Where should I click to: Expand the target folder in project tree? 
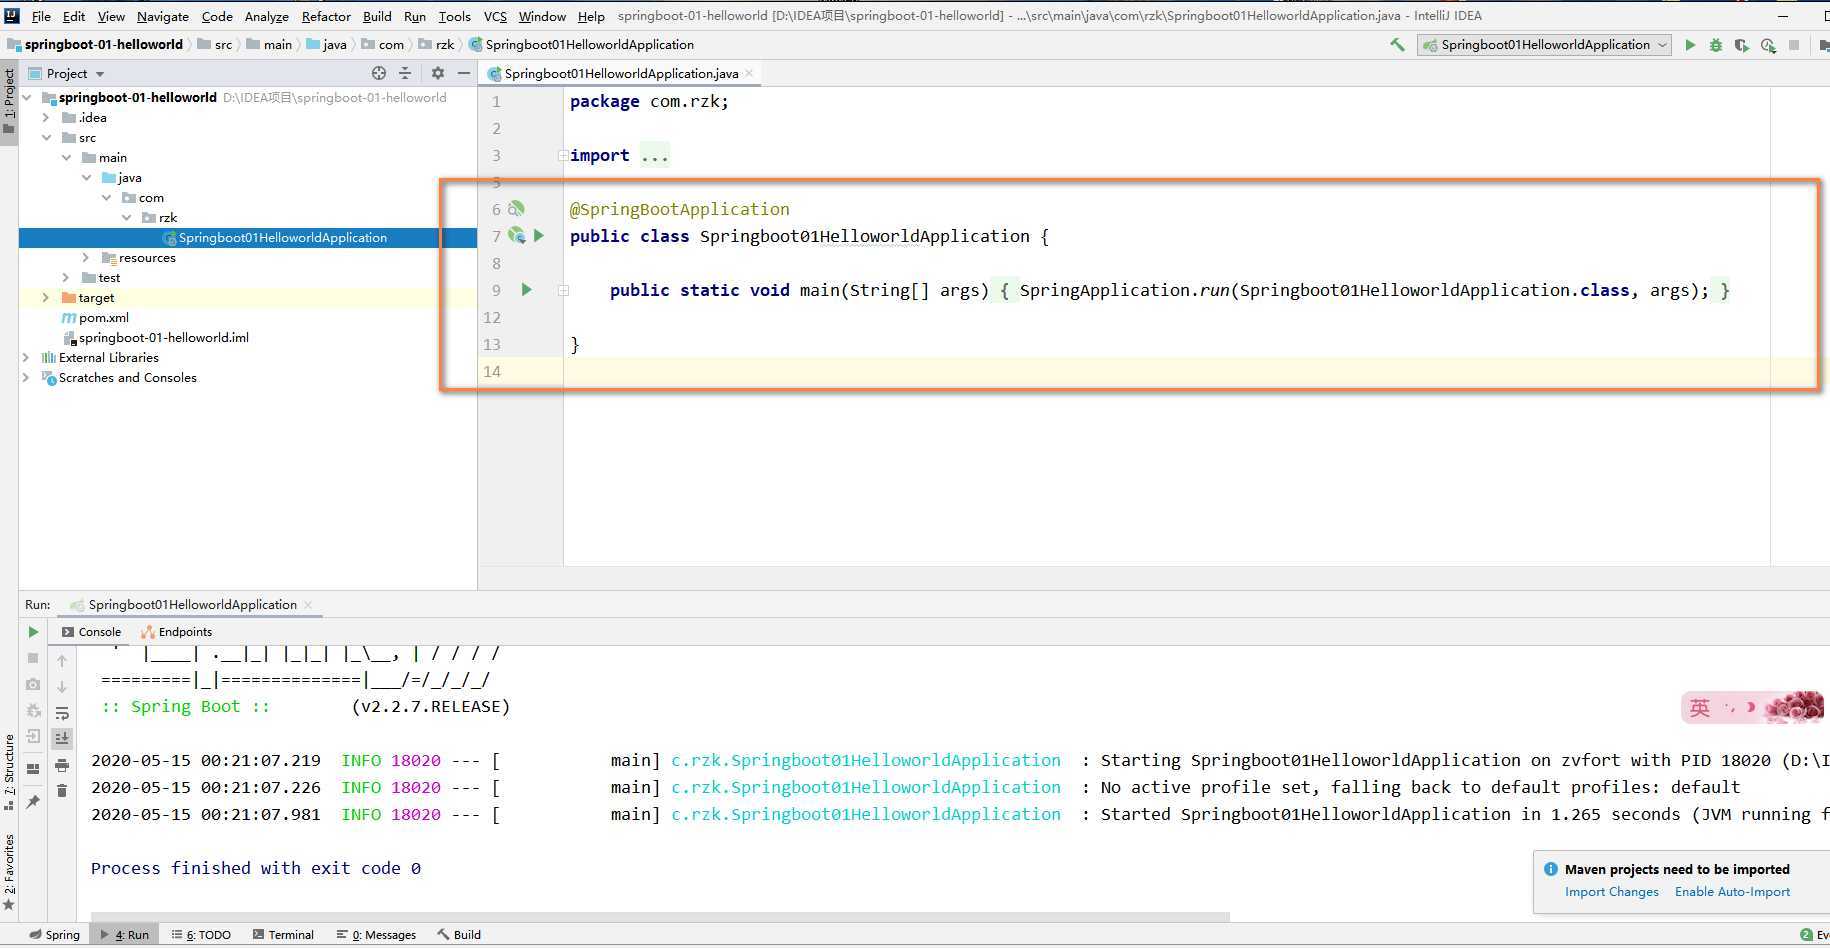point(45,298)
